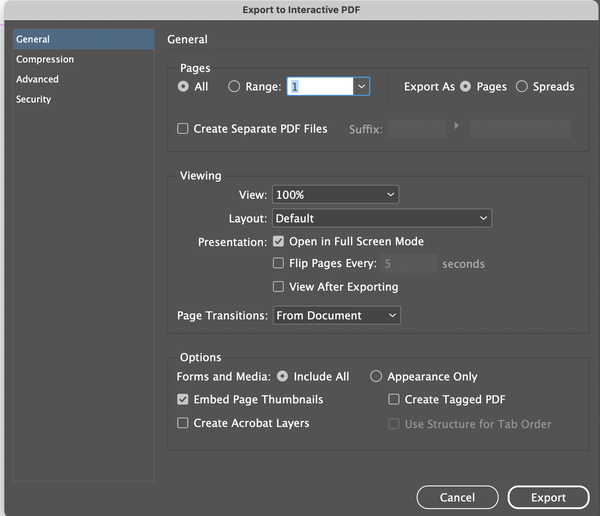Click the Flip Pages seconds field

click(x=409, y=263)
